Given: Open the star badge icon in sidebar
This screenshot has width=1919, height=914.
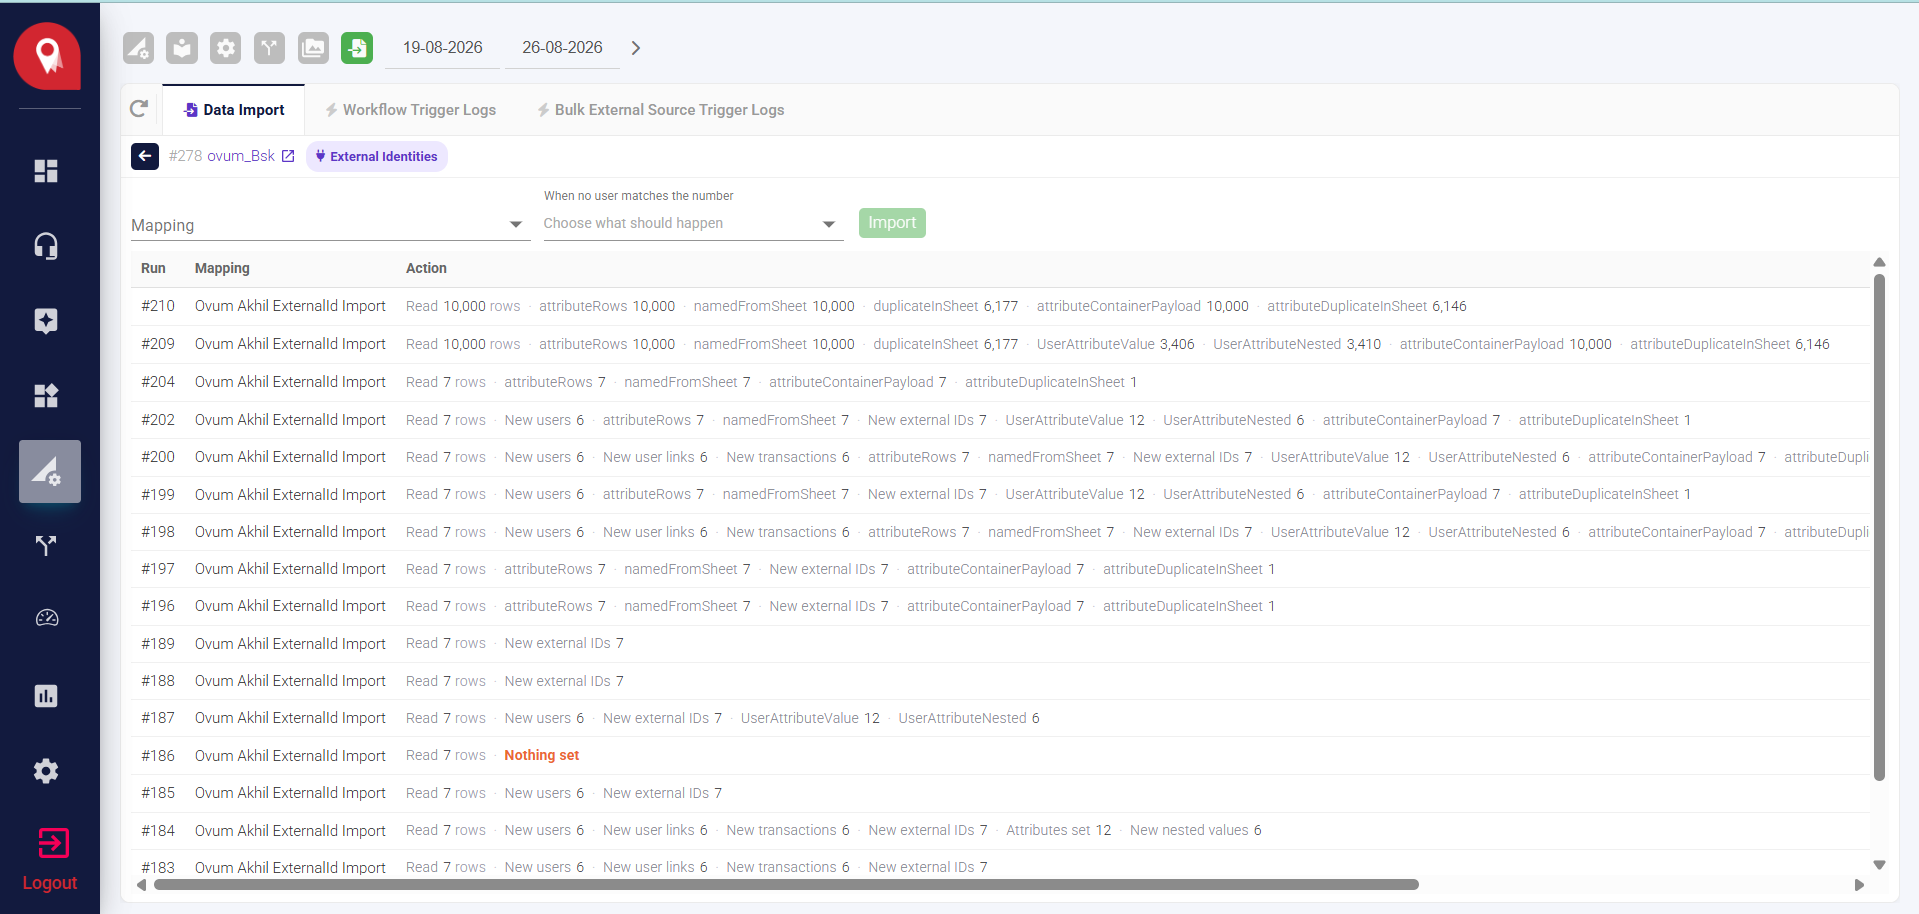Looking at the screenshot, I should coord(46,321).
